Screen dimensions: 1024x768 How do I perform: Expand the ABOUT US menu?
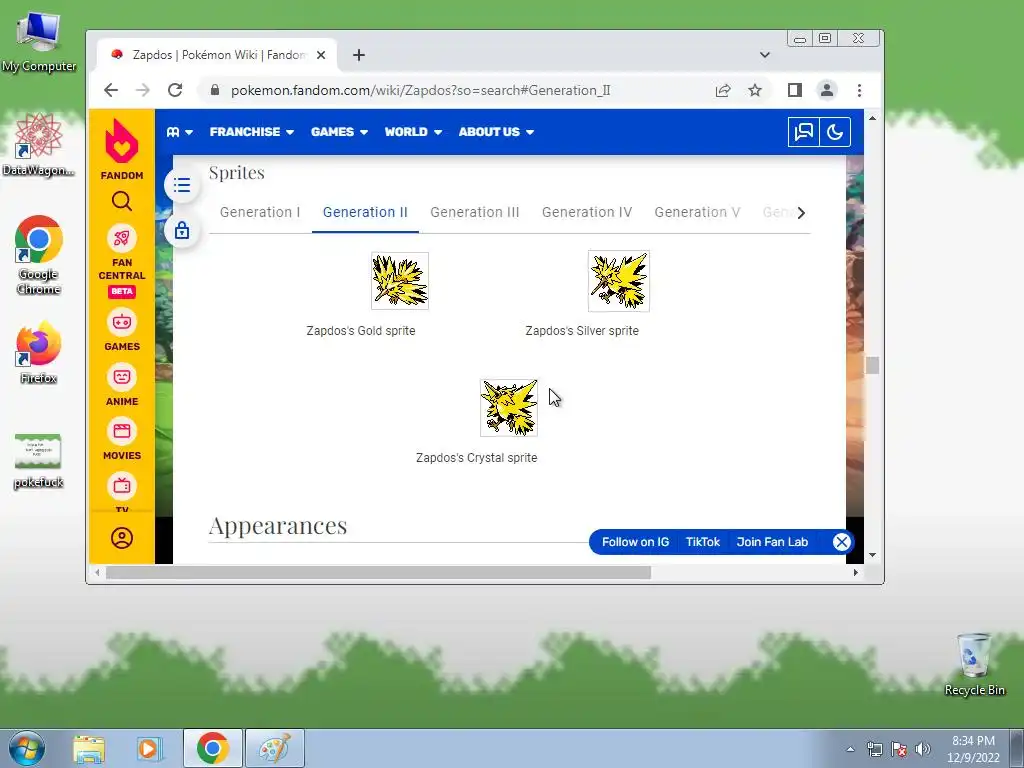[x=496, y=132]
